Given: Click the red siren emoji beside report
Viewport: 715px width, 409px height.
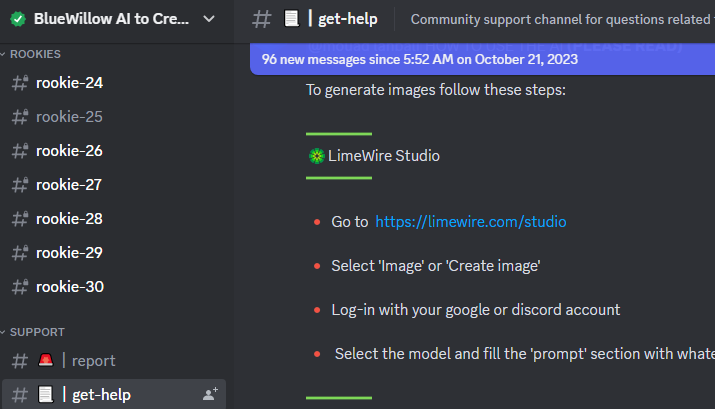Looking at the screenshot, I should tap(46, 360).
